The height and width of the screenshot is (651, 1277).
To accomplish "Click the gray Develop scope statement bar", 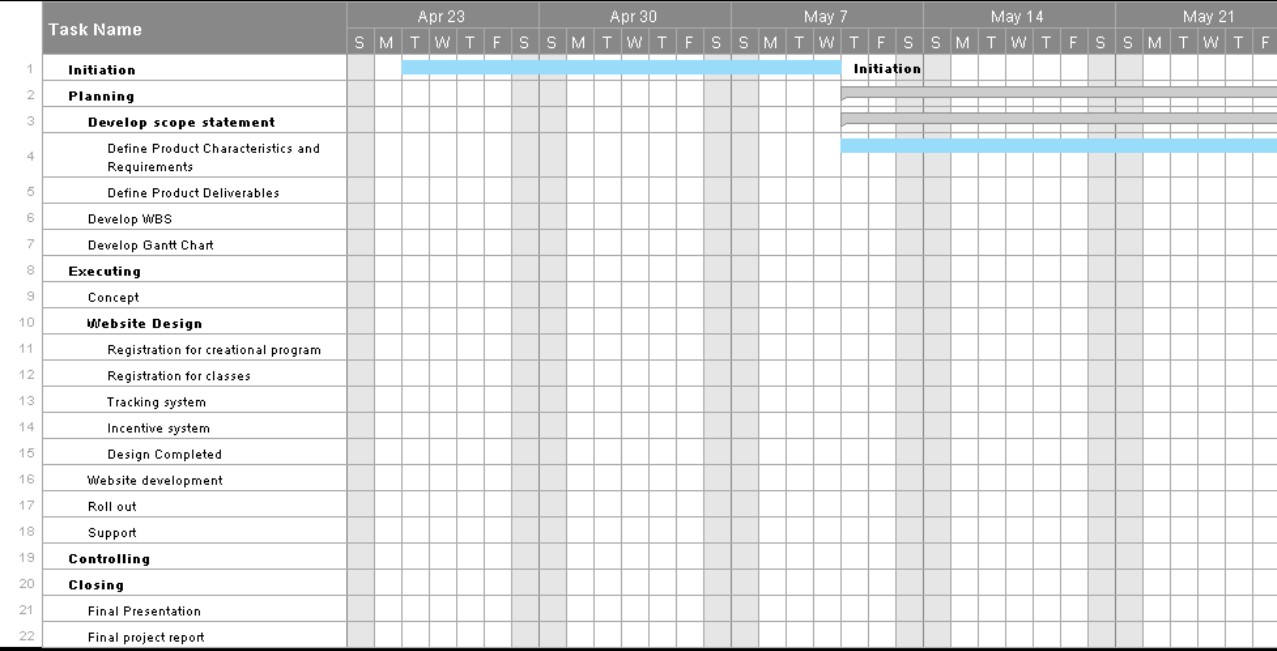I will tap(1059, 118).
